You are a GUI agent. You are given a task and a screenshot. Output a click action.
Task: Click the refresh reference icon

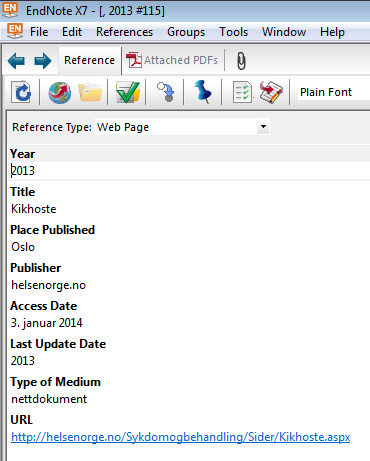pyautogui.click(x=21, y=92)
